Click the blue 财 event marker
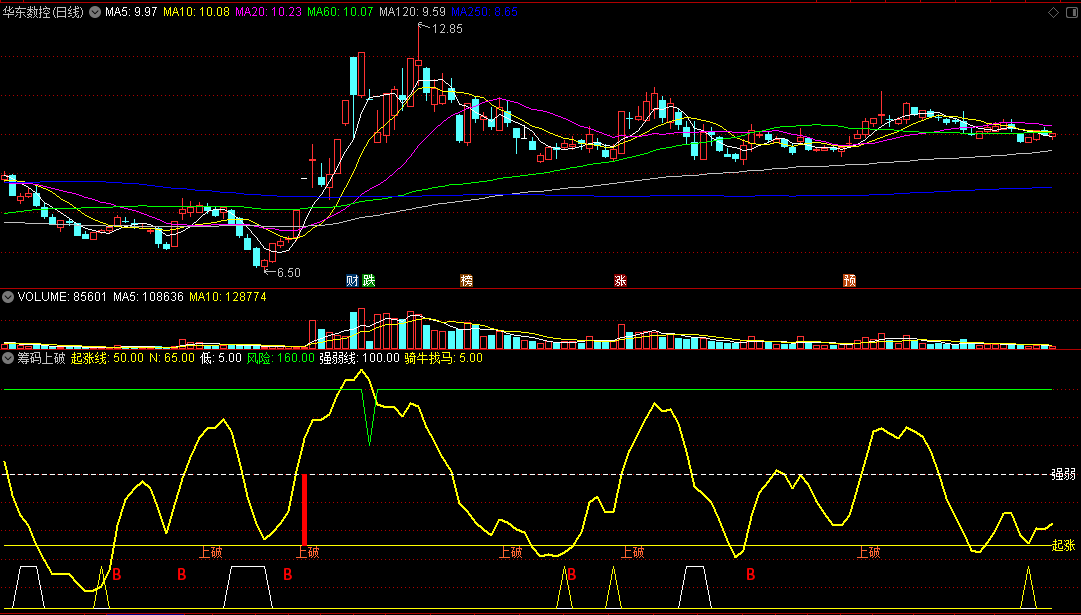The height and width of the screenshot is (615, 1081). [352, 281]
